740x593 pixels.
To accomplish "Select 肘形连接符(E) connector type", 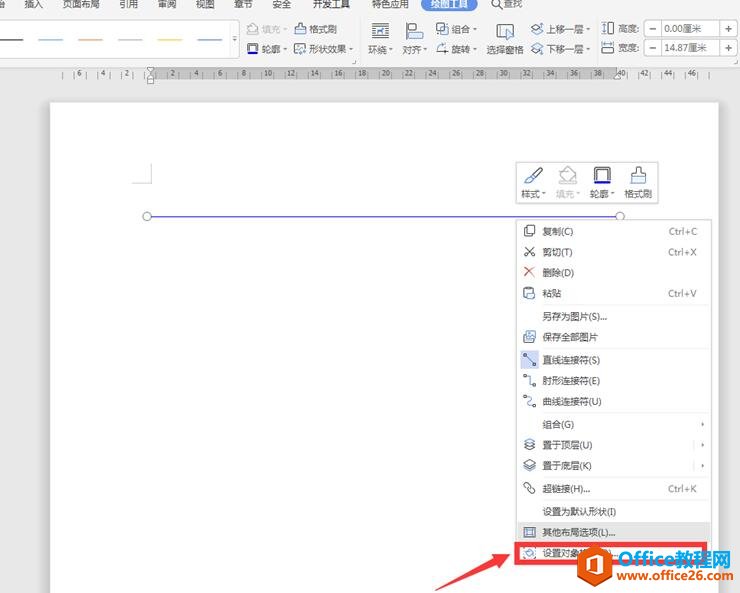I will [x=571, y=381].
